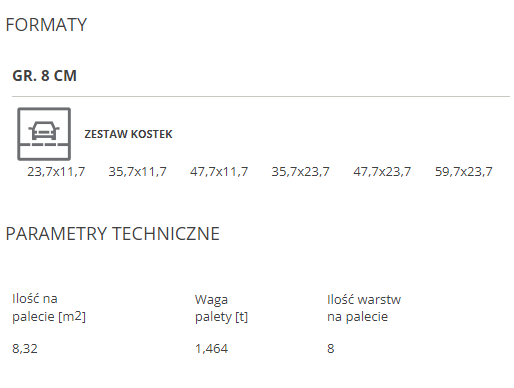Click the FORMATY section heading

click(46, 25)
